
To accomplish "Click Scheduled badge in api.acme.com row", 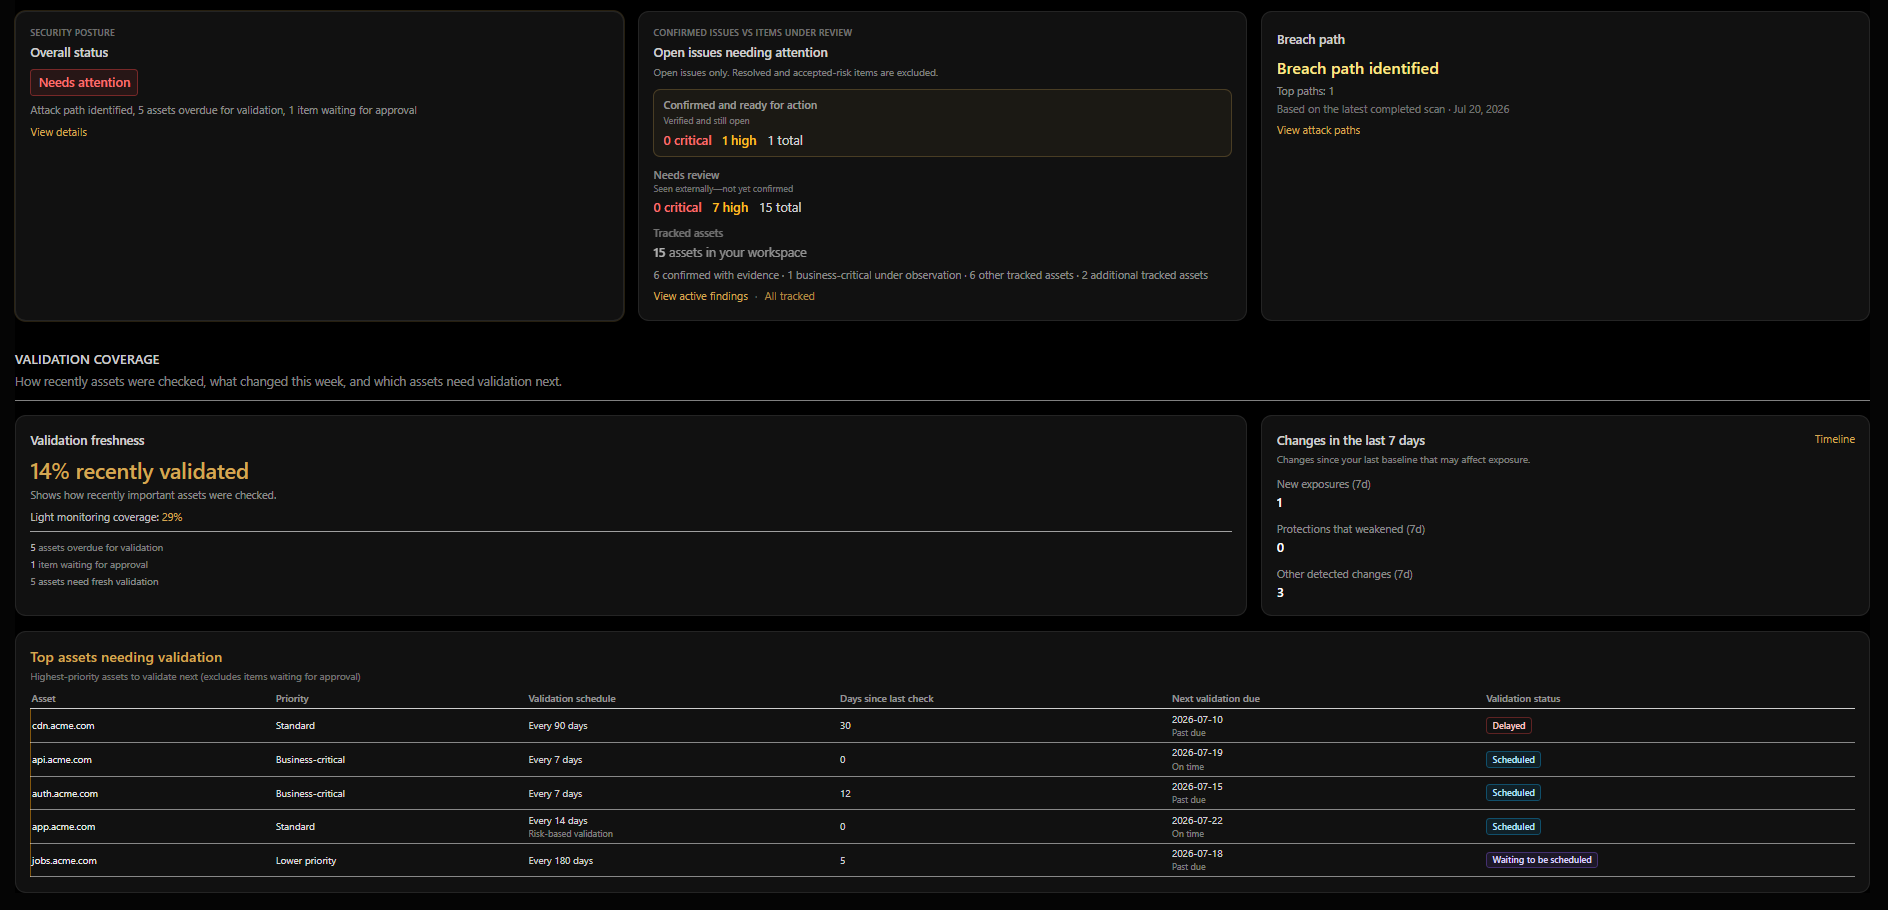I will (x=1513, y=760).
